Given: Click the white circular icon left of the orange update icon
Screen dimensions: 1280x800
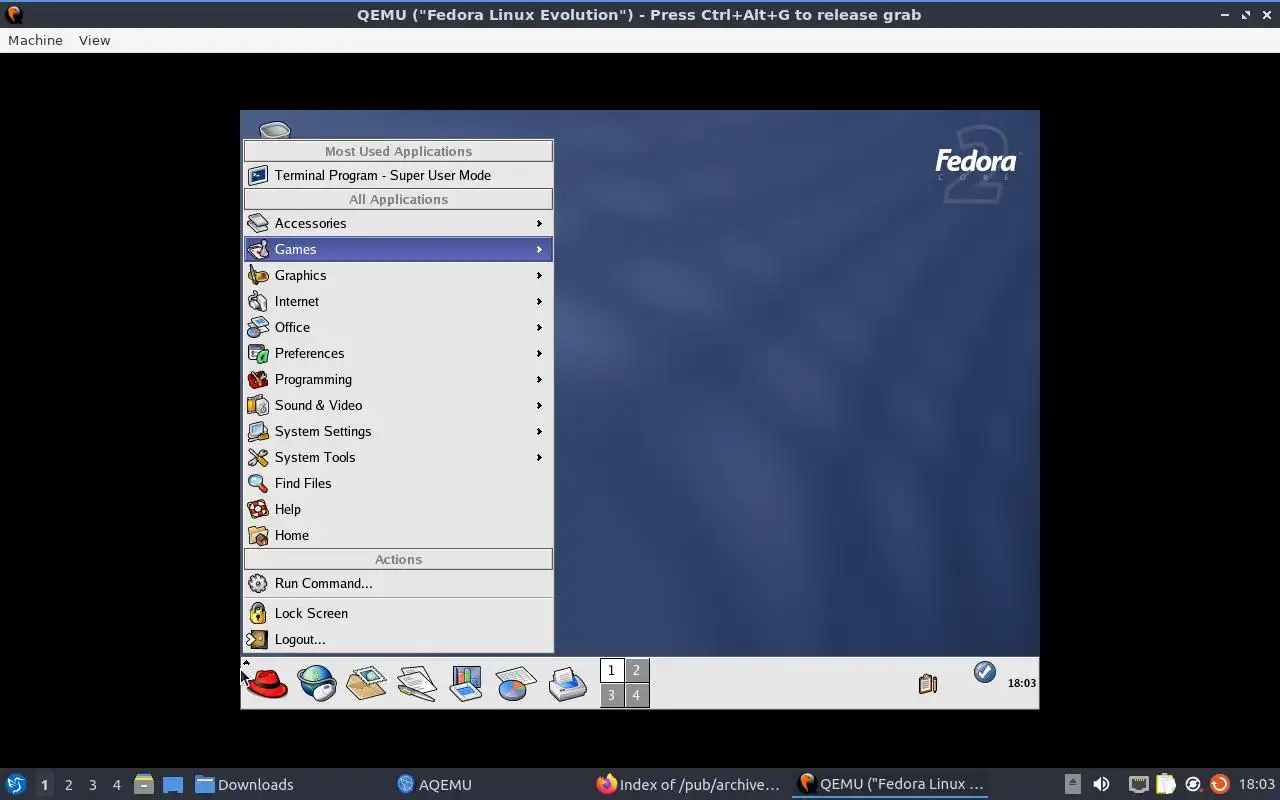Looking at the screenshot, I should (1193, 784).
